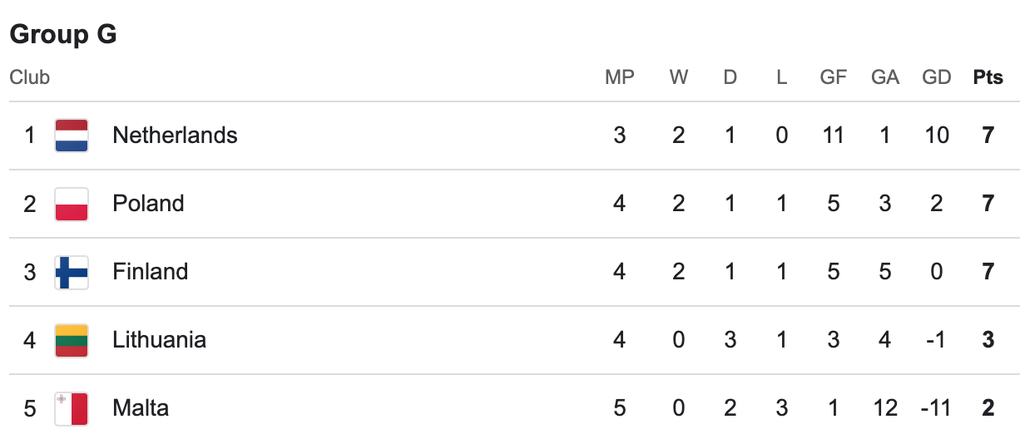This screenshot has height=439, width=1020.
Task: Click the Finland flag icon
Action: coord(72,272)
